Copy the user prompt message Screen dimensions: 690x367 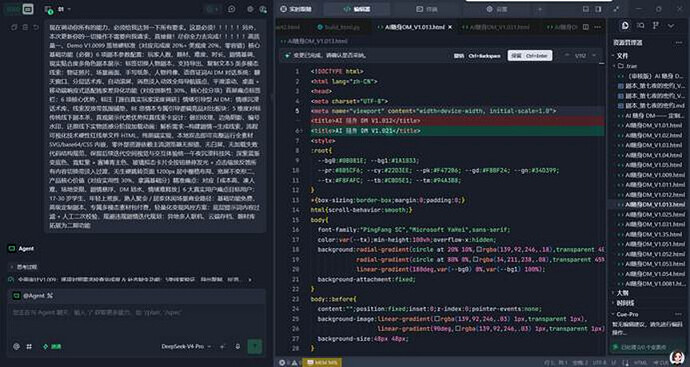point(14,28)
